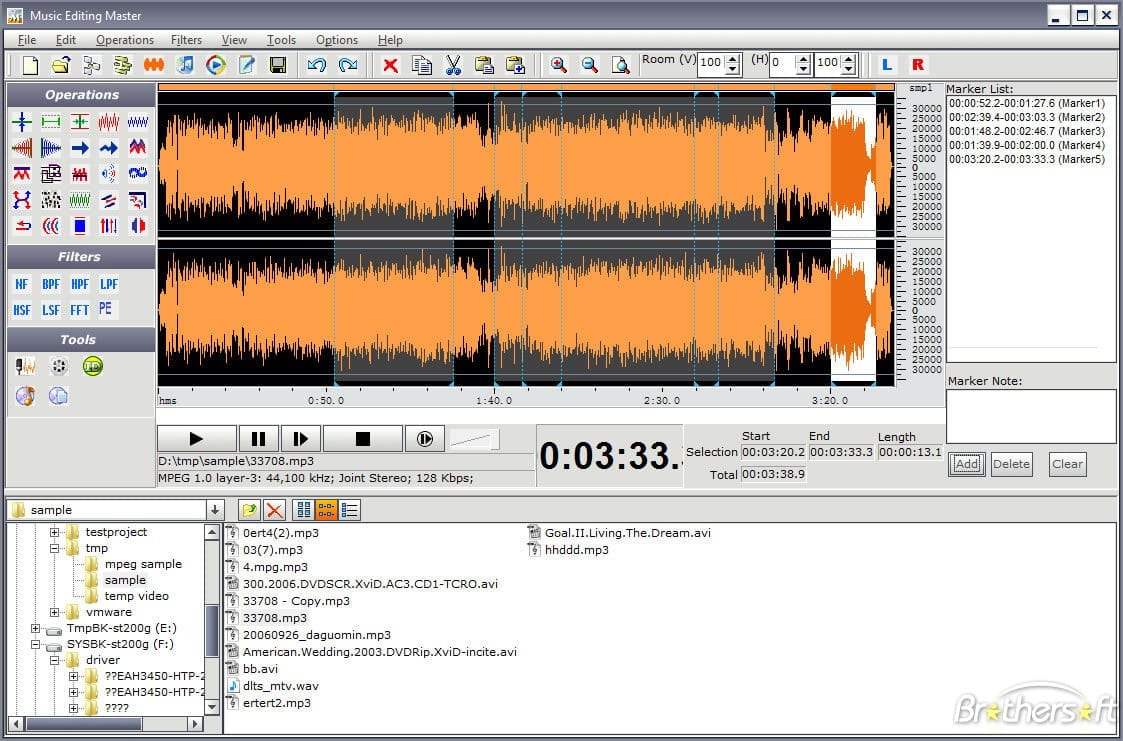Toggle the right channel R button

917,65
